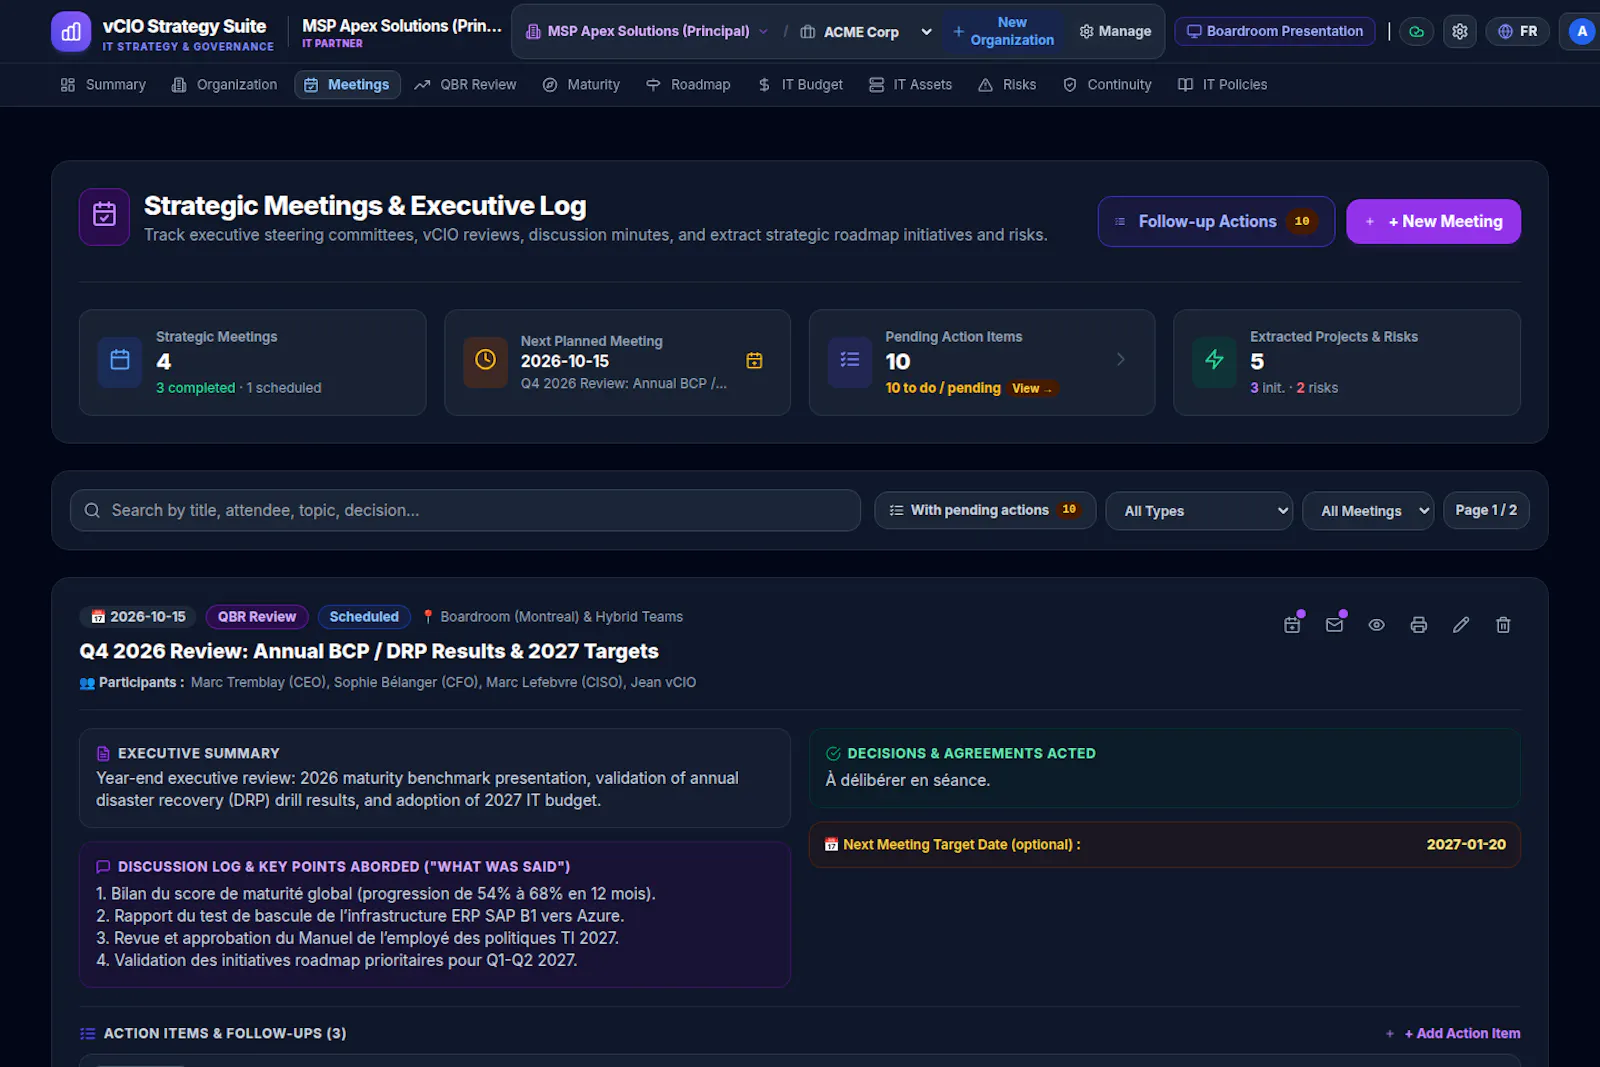The width and height of the screenshot is (1600, 1067).
Task: Click the Page 1 / 2 pager
Action: click(1486, 510)
